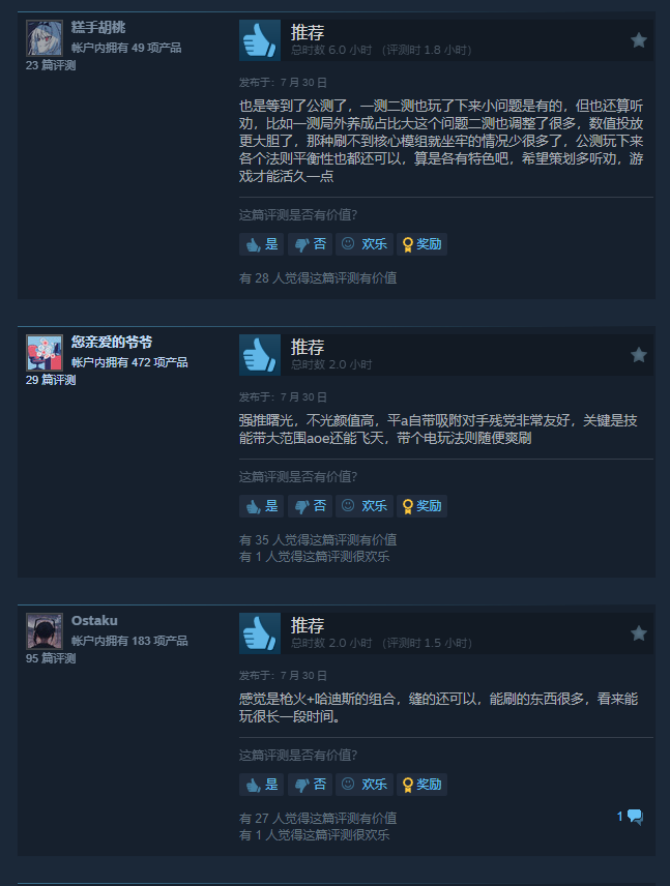The height and width of the screenshot is (886, 670).
Task: Click the star icon on Ostaku's review
Action: (638, 633)
